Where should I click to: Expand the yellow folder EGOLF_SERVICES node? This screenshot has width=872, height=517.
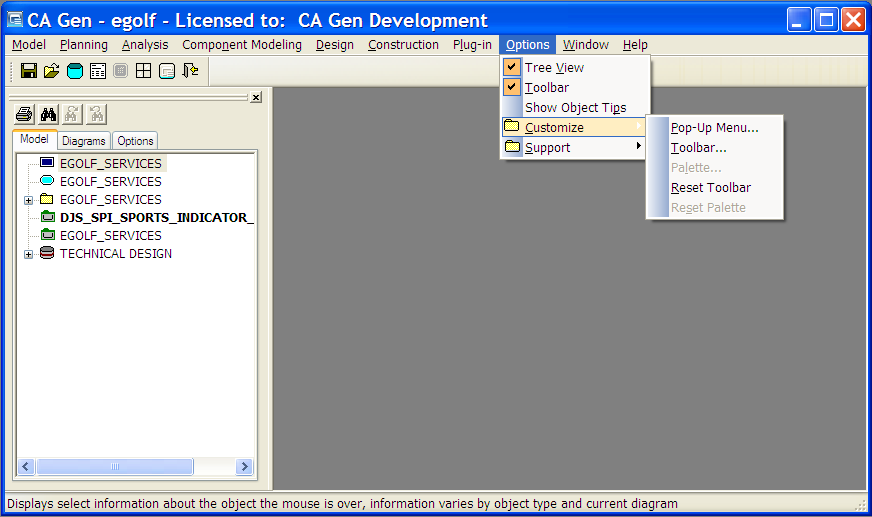pyautogui.click(x=28, y=200)
